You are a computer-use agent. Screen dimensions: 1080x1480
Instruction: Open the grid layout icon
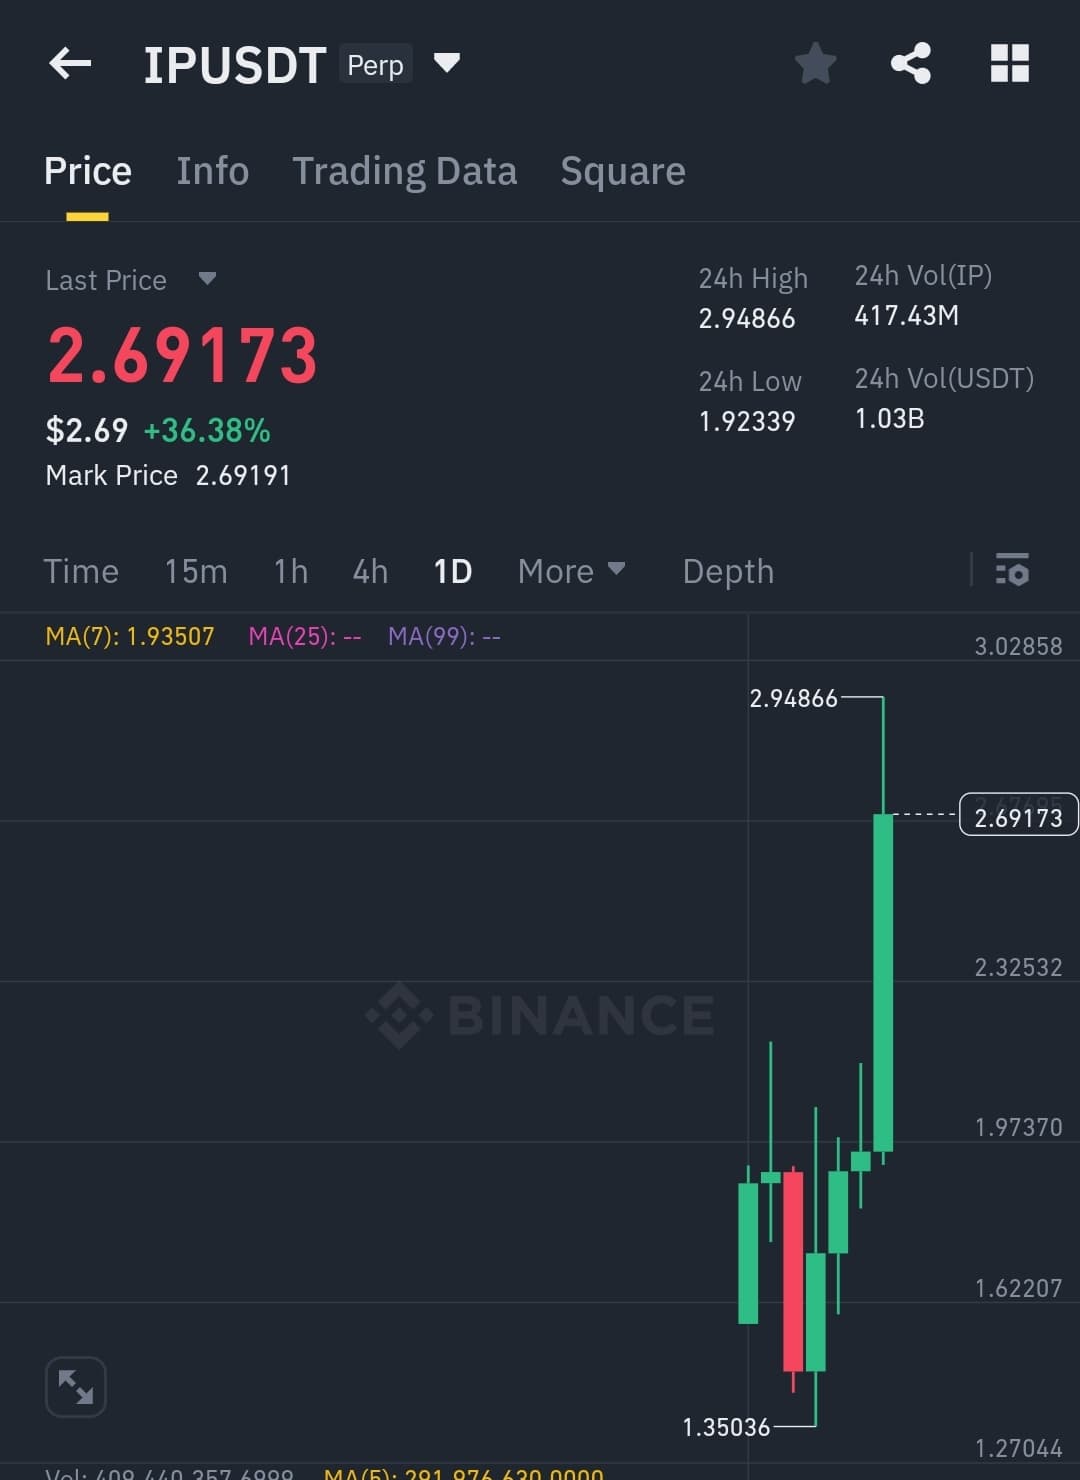point(1009,64)
